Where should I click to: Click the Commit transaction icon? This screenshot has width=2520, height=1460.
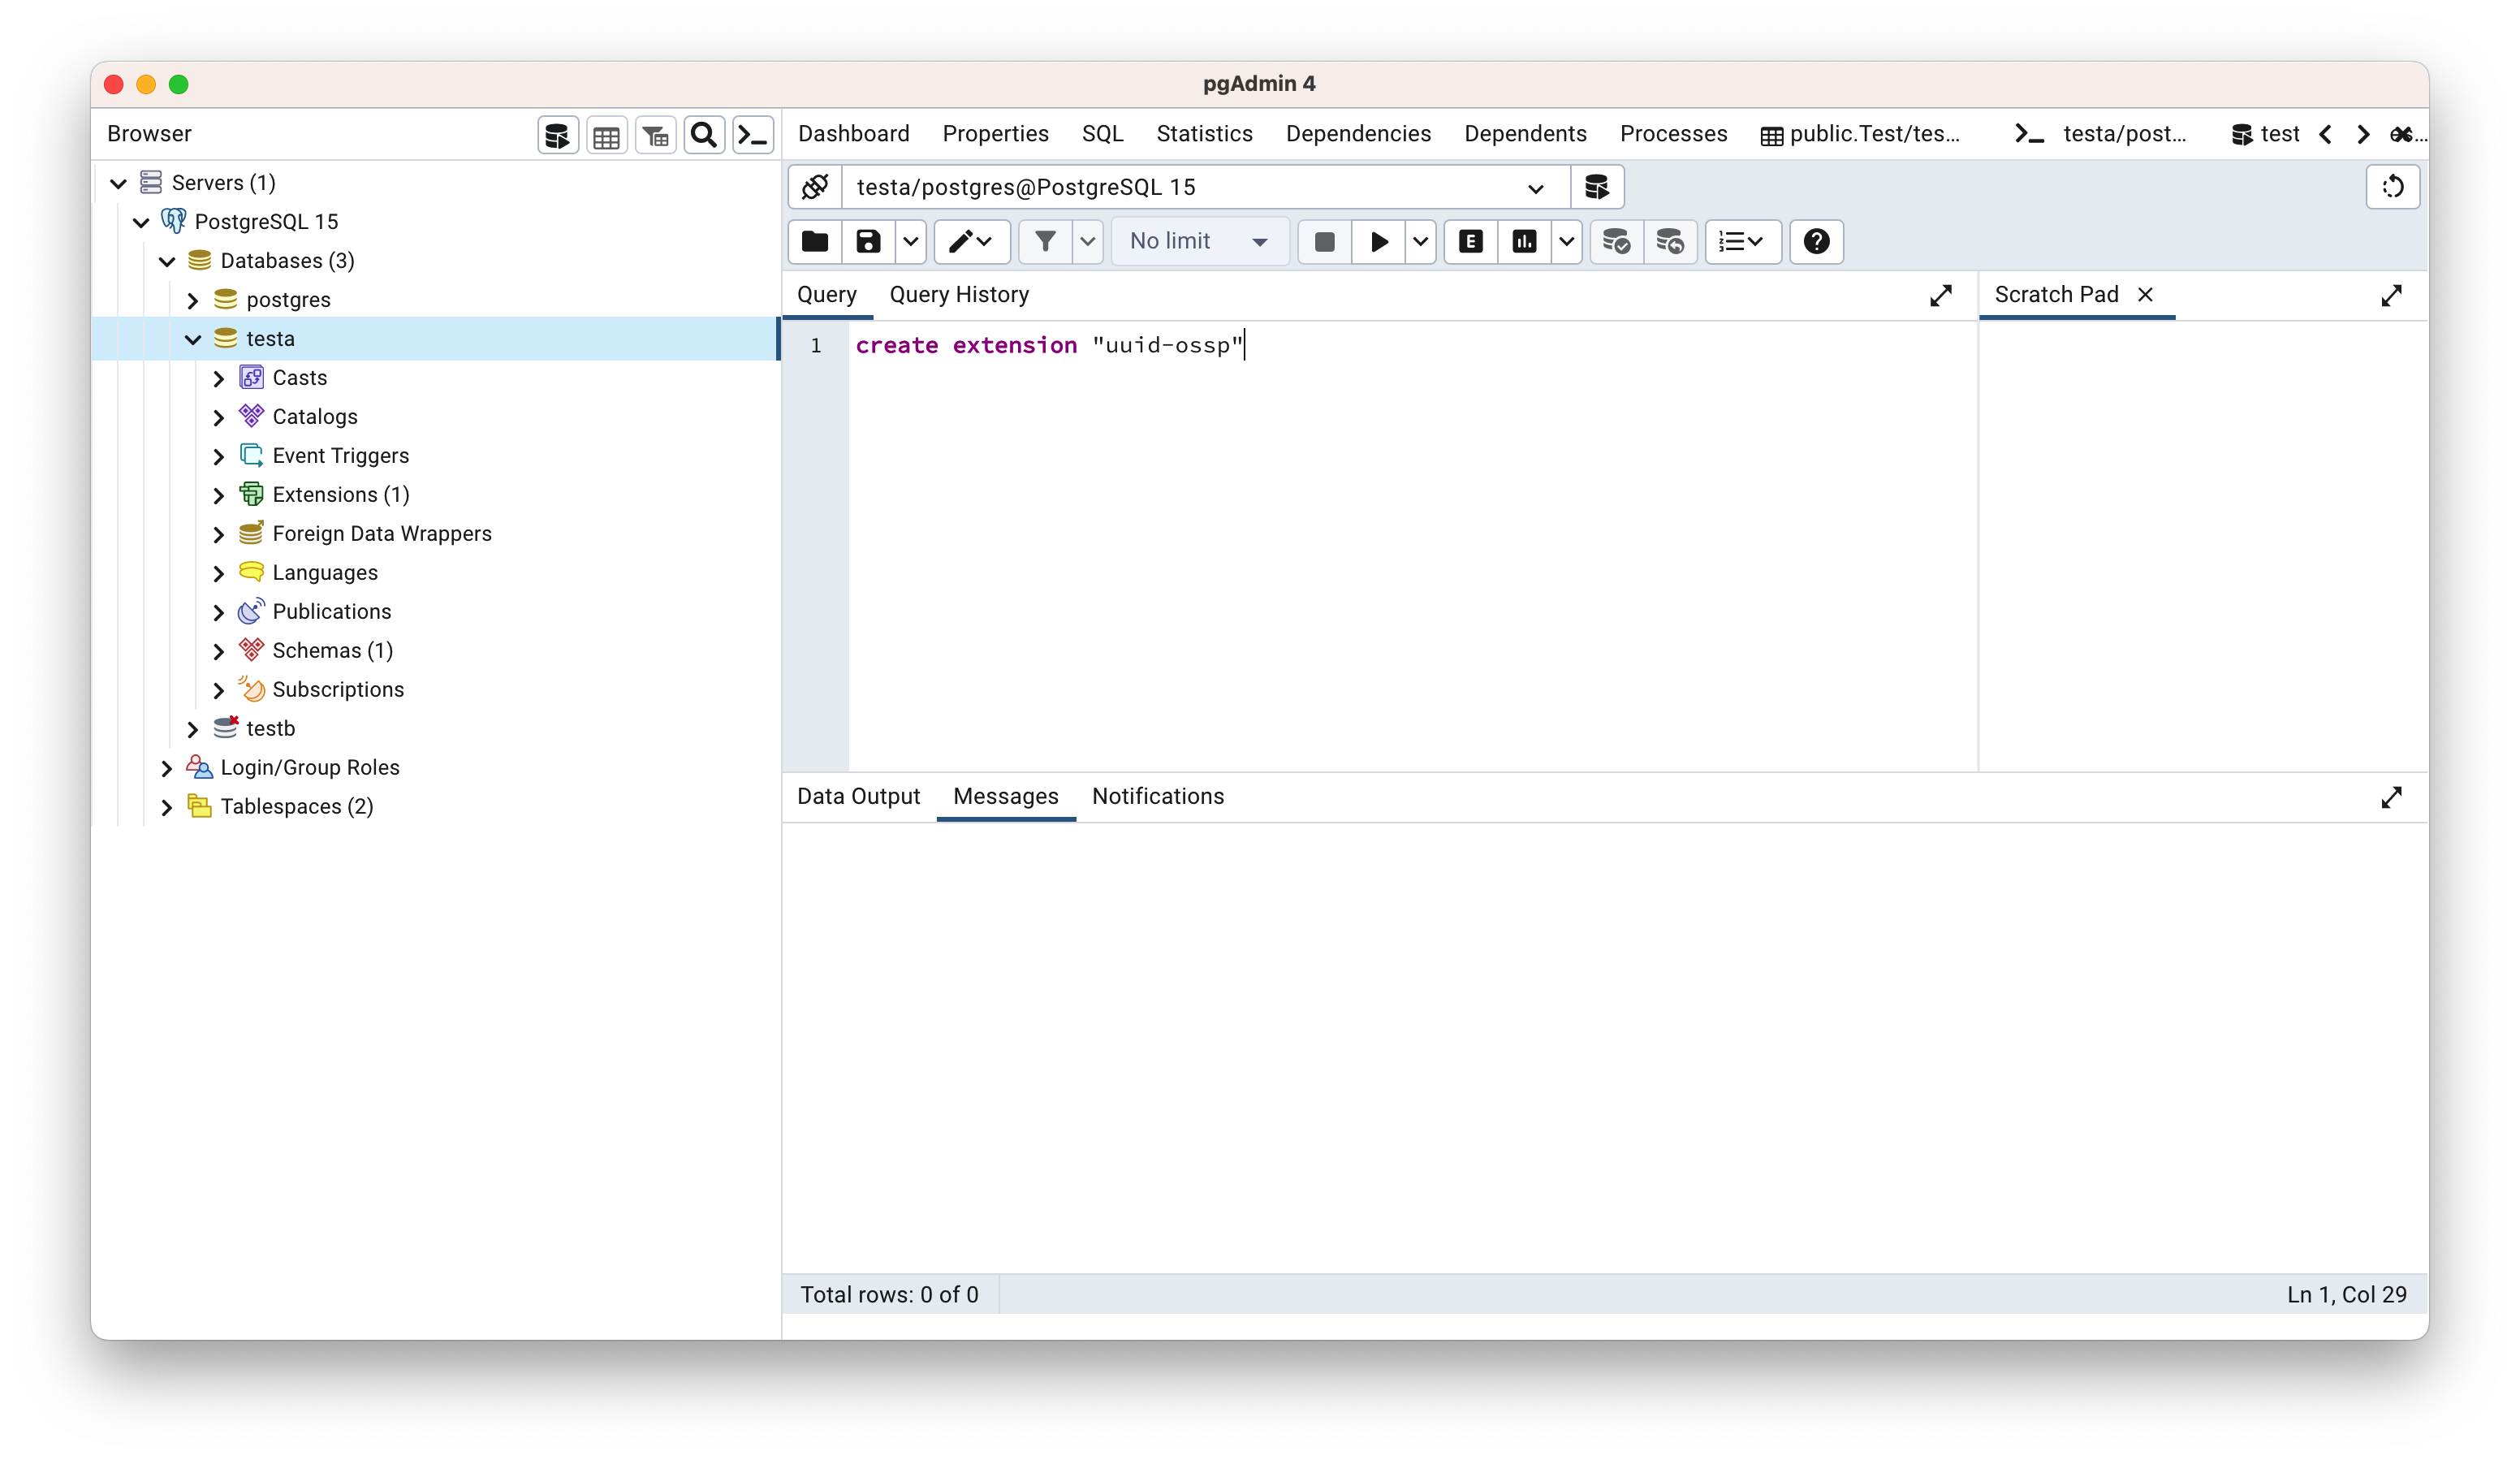point(1616,242)
